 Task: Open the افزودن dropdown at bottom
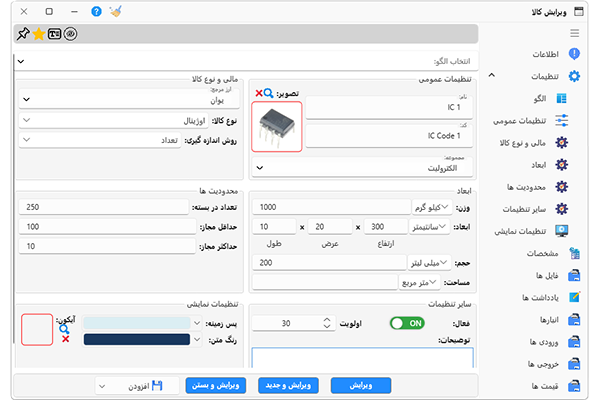tap(137, 386)
